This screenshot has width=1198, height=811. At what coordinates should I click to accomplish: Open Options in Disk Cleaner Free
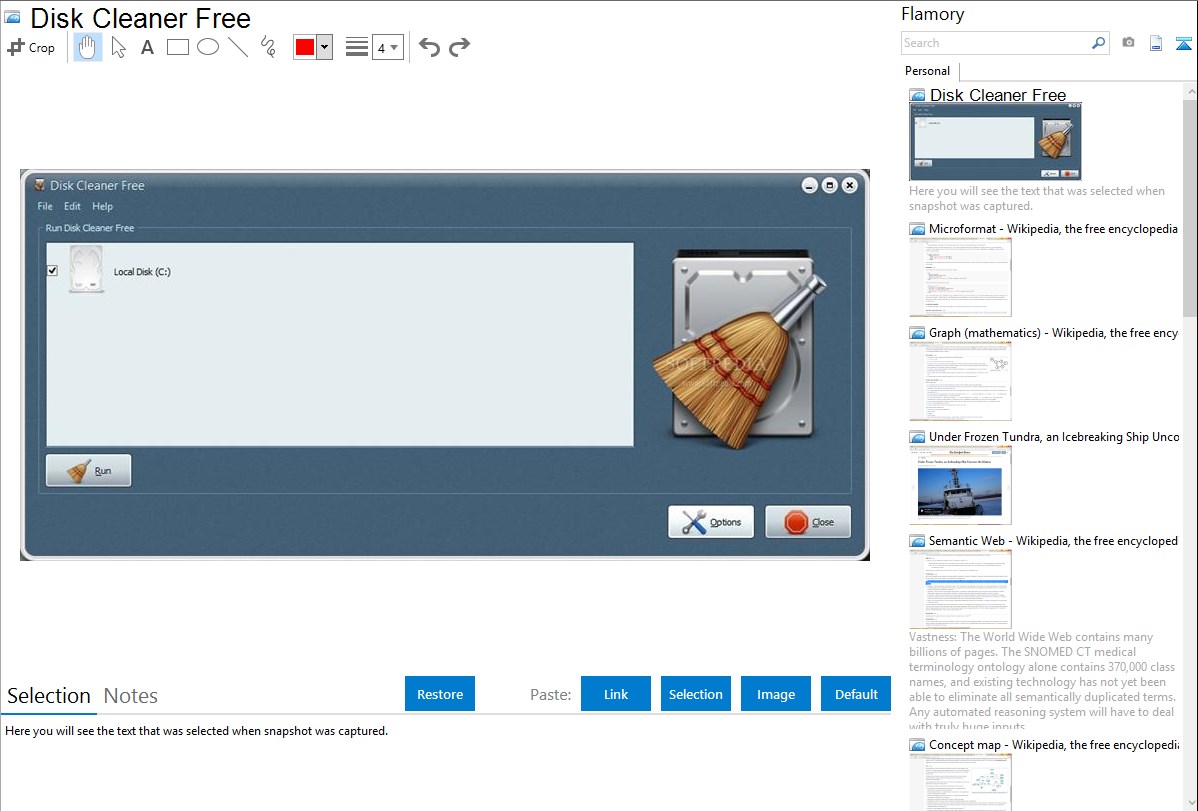[711, 522]
